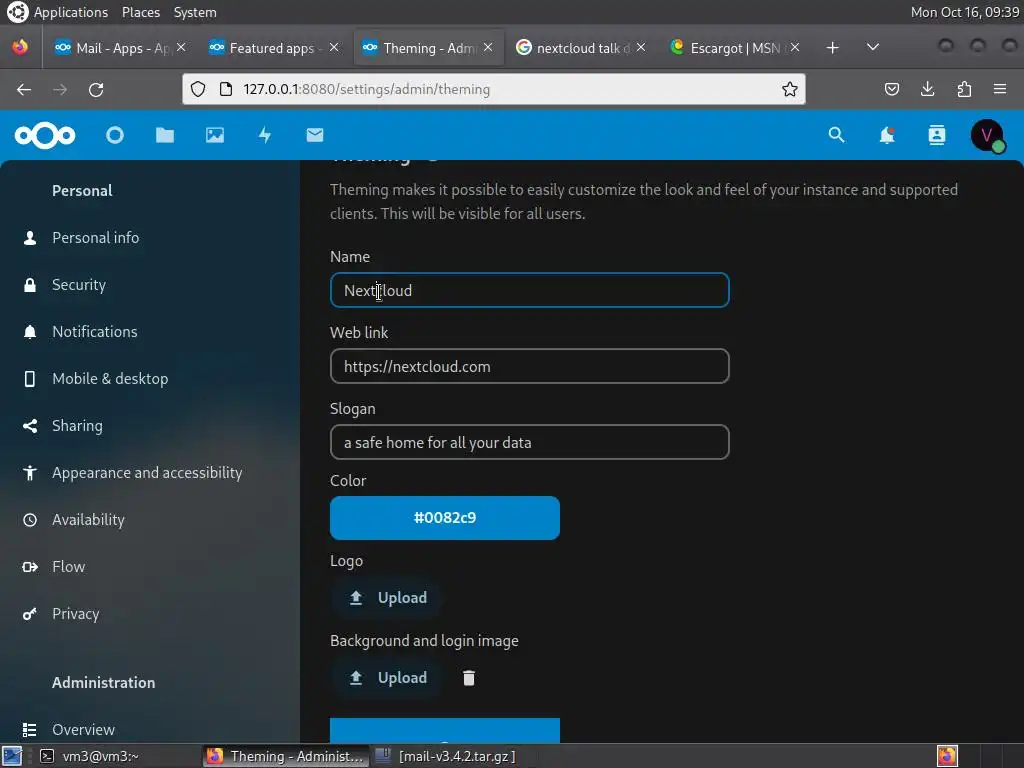The image size is (1024, 768).
Task: Open the System menu
Action: point(195,12)
